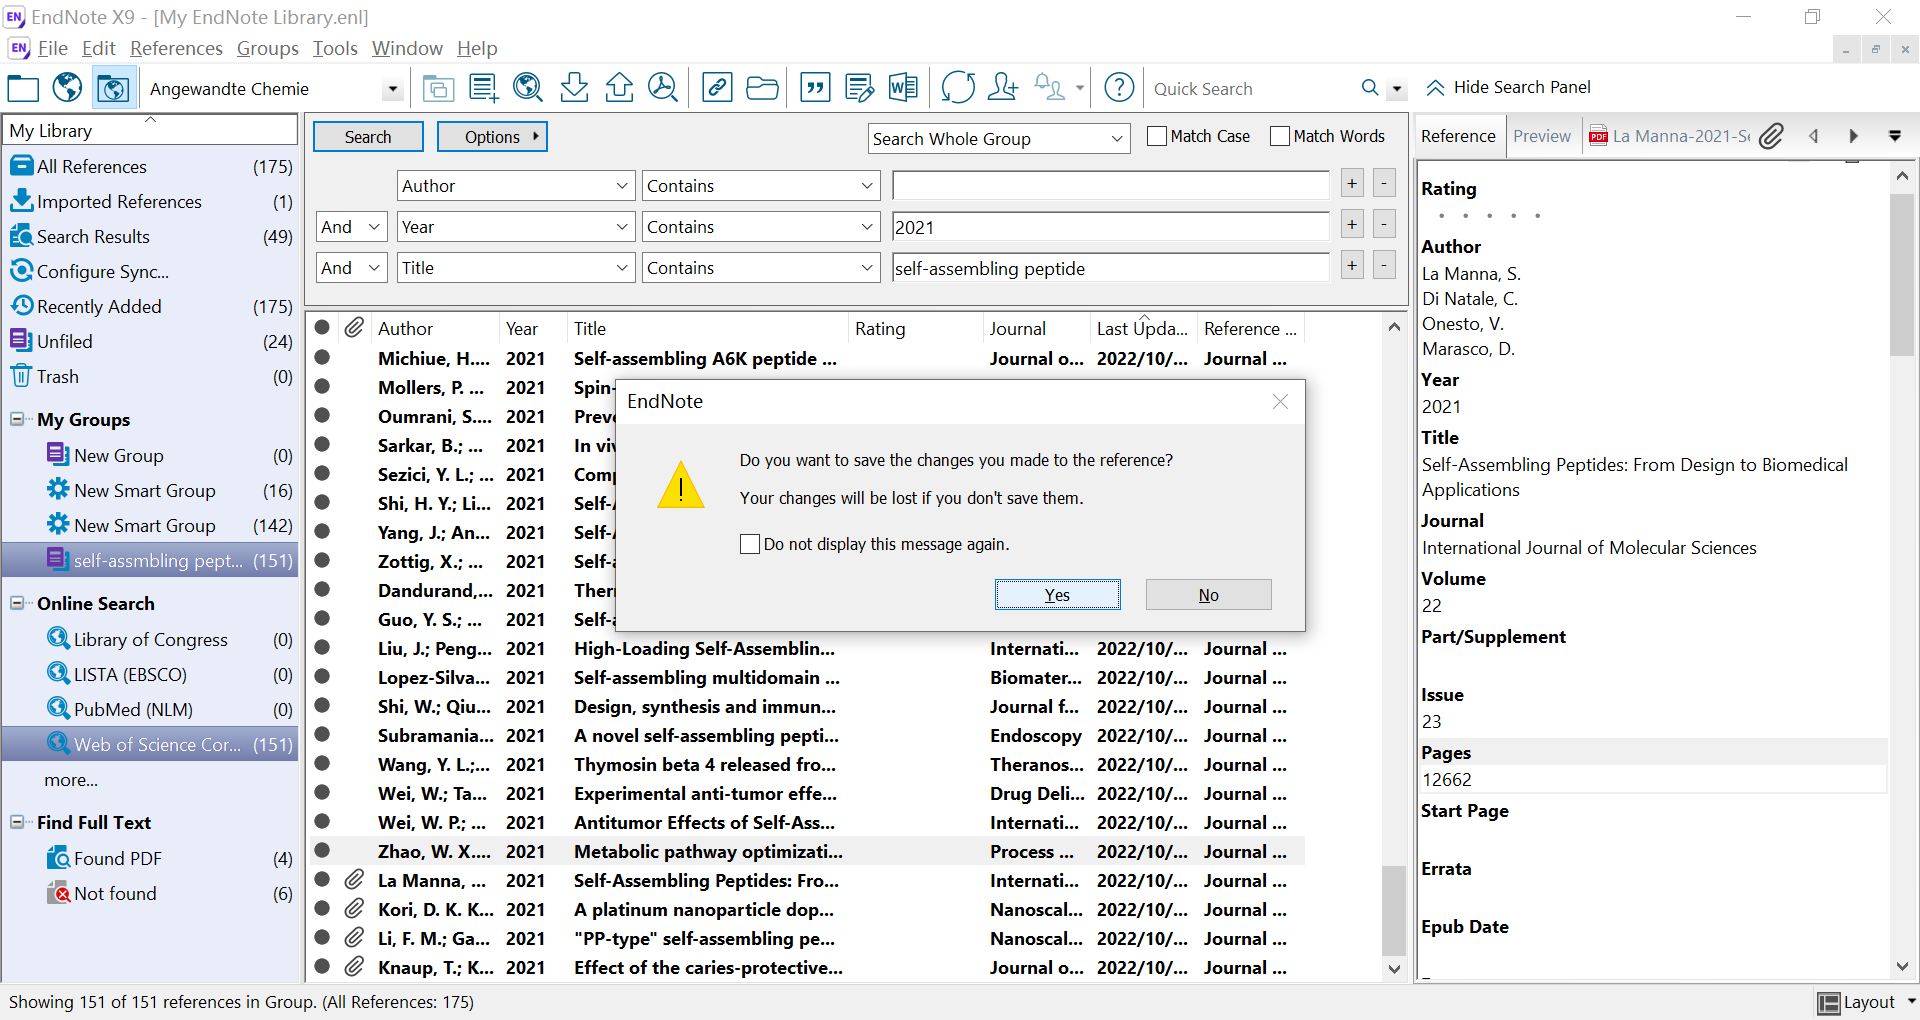The image size is (1920, 1020).
Task: Click the Activity Feed bell icon
Action: (x=1049, y=88)
